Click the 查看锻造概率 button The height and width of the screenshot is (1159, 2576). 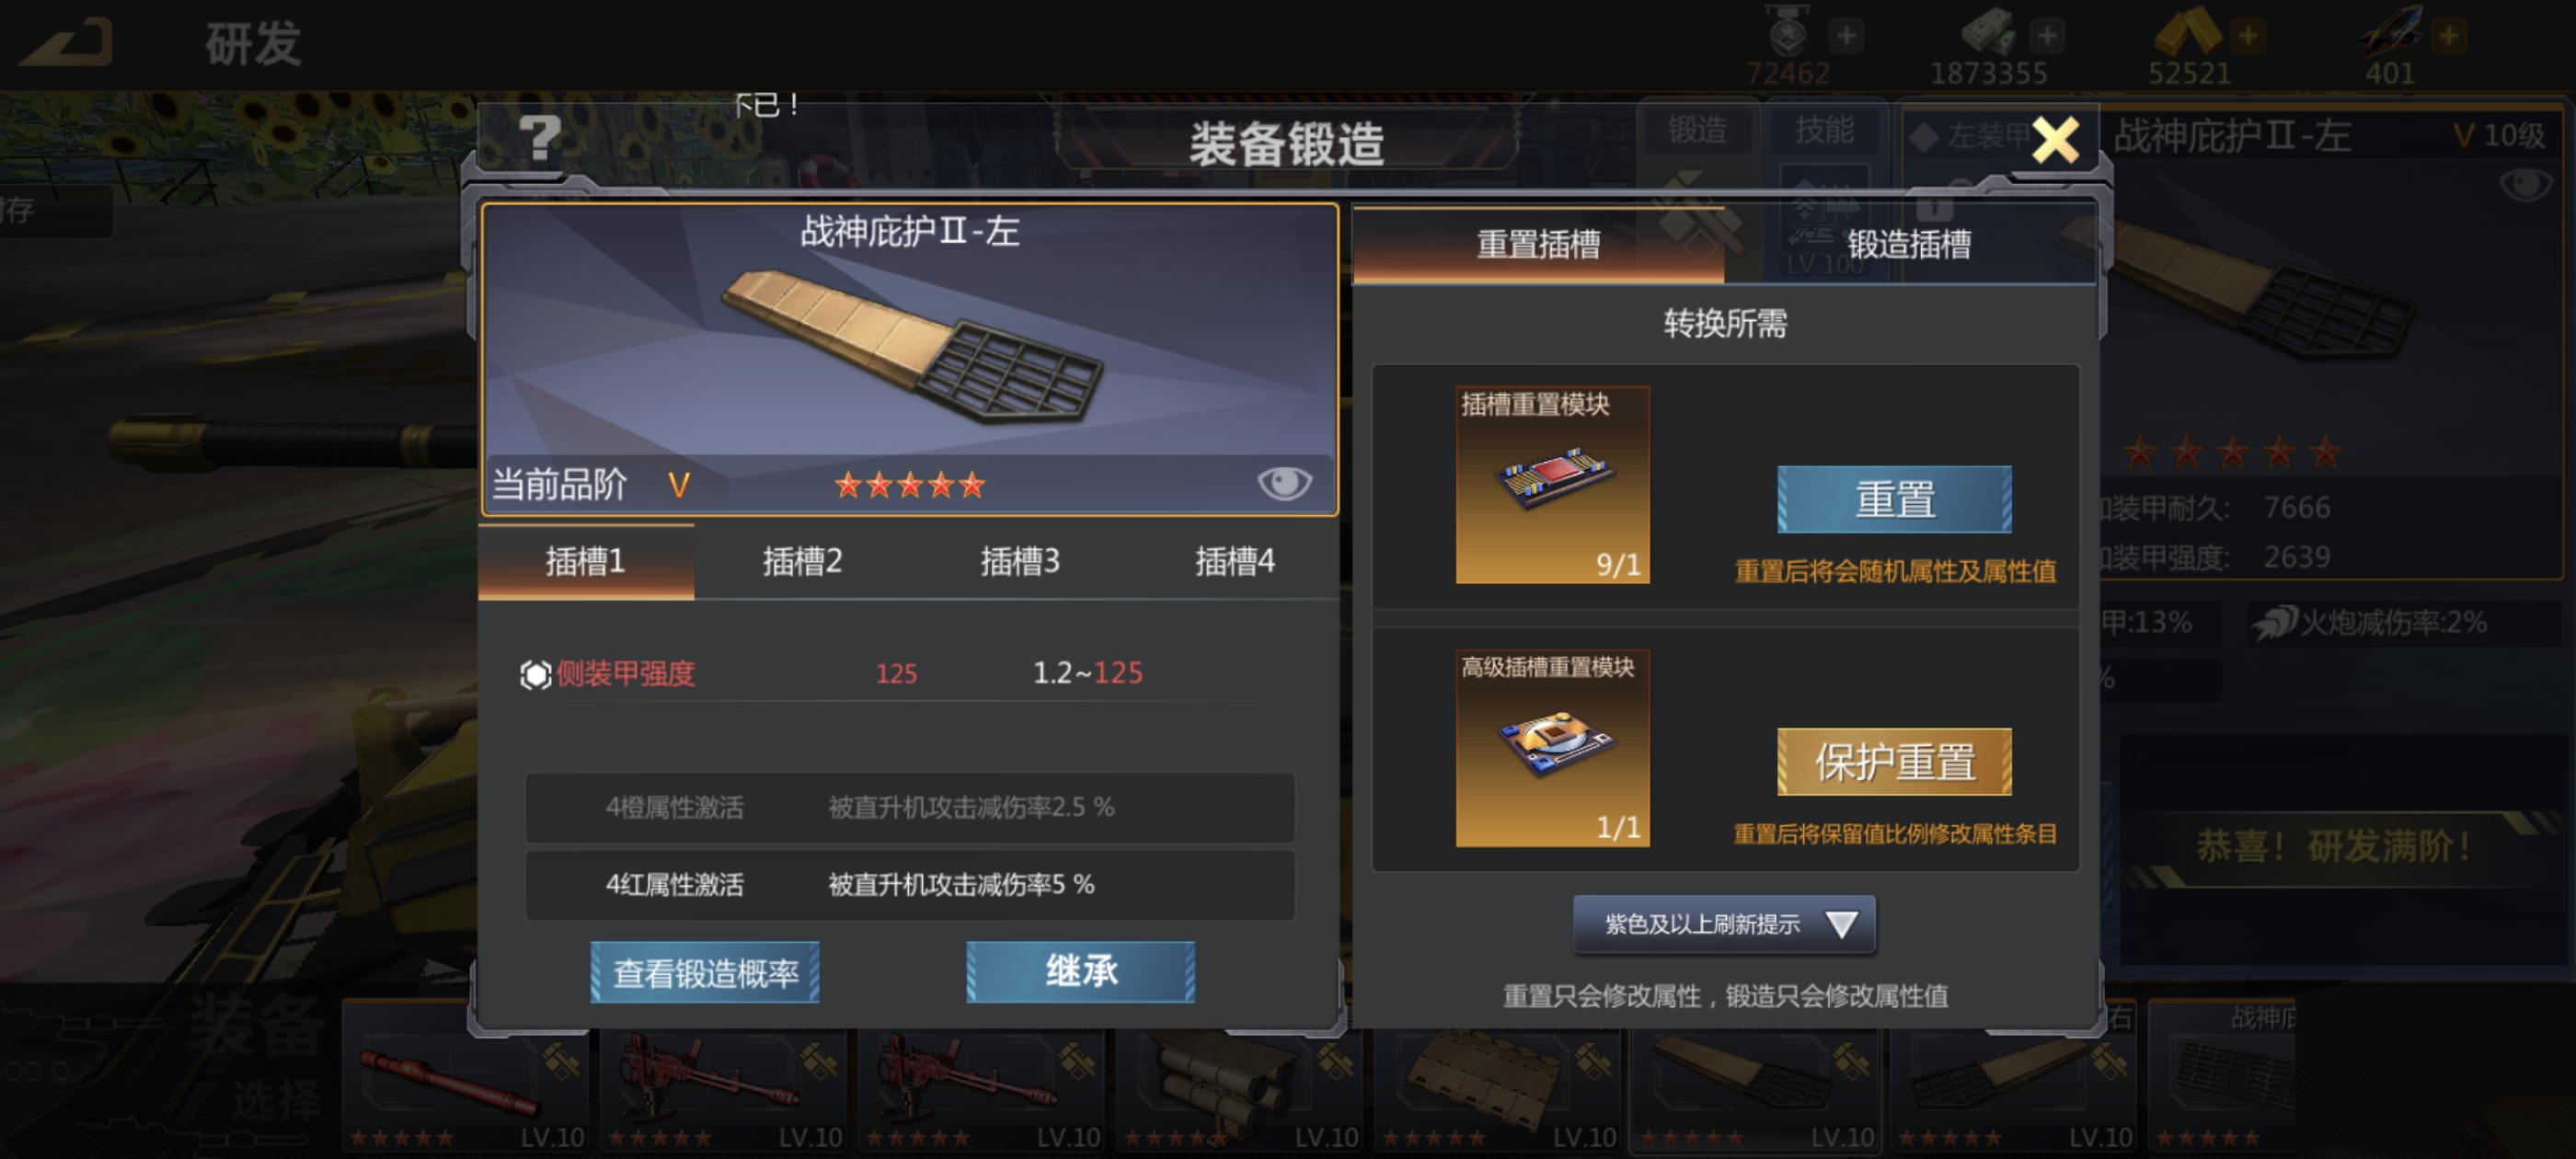(x=705, y=972)
